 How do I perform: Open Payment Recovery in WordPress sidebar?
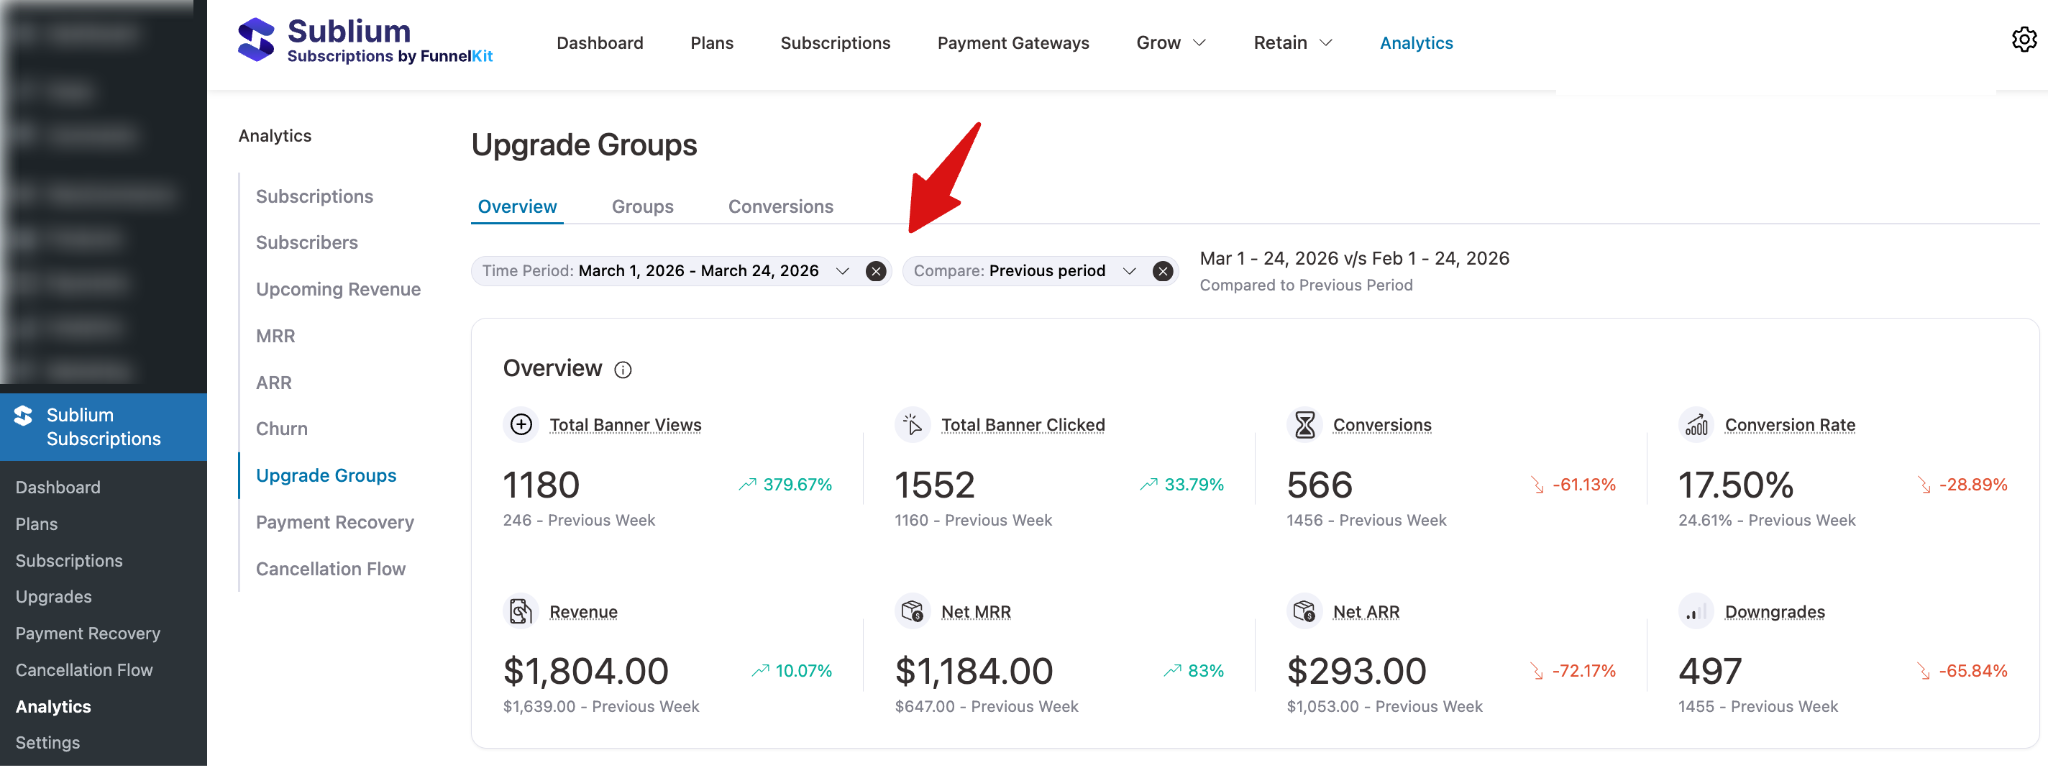(x=88, y=634)
